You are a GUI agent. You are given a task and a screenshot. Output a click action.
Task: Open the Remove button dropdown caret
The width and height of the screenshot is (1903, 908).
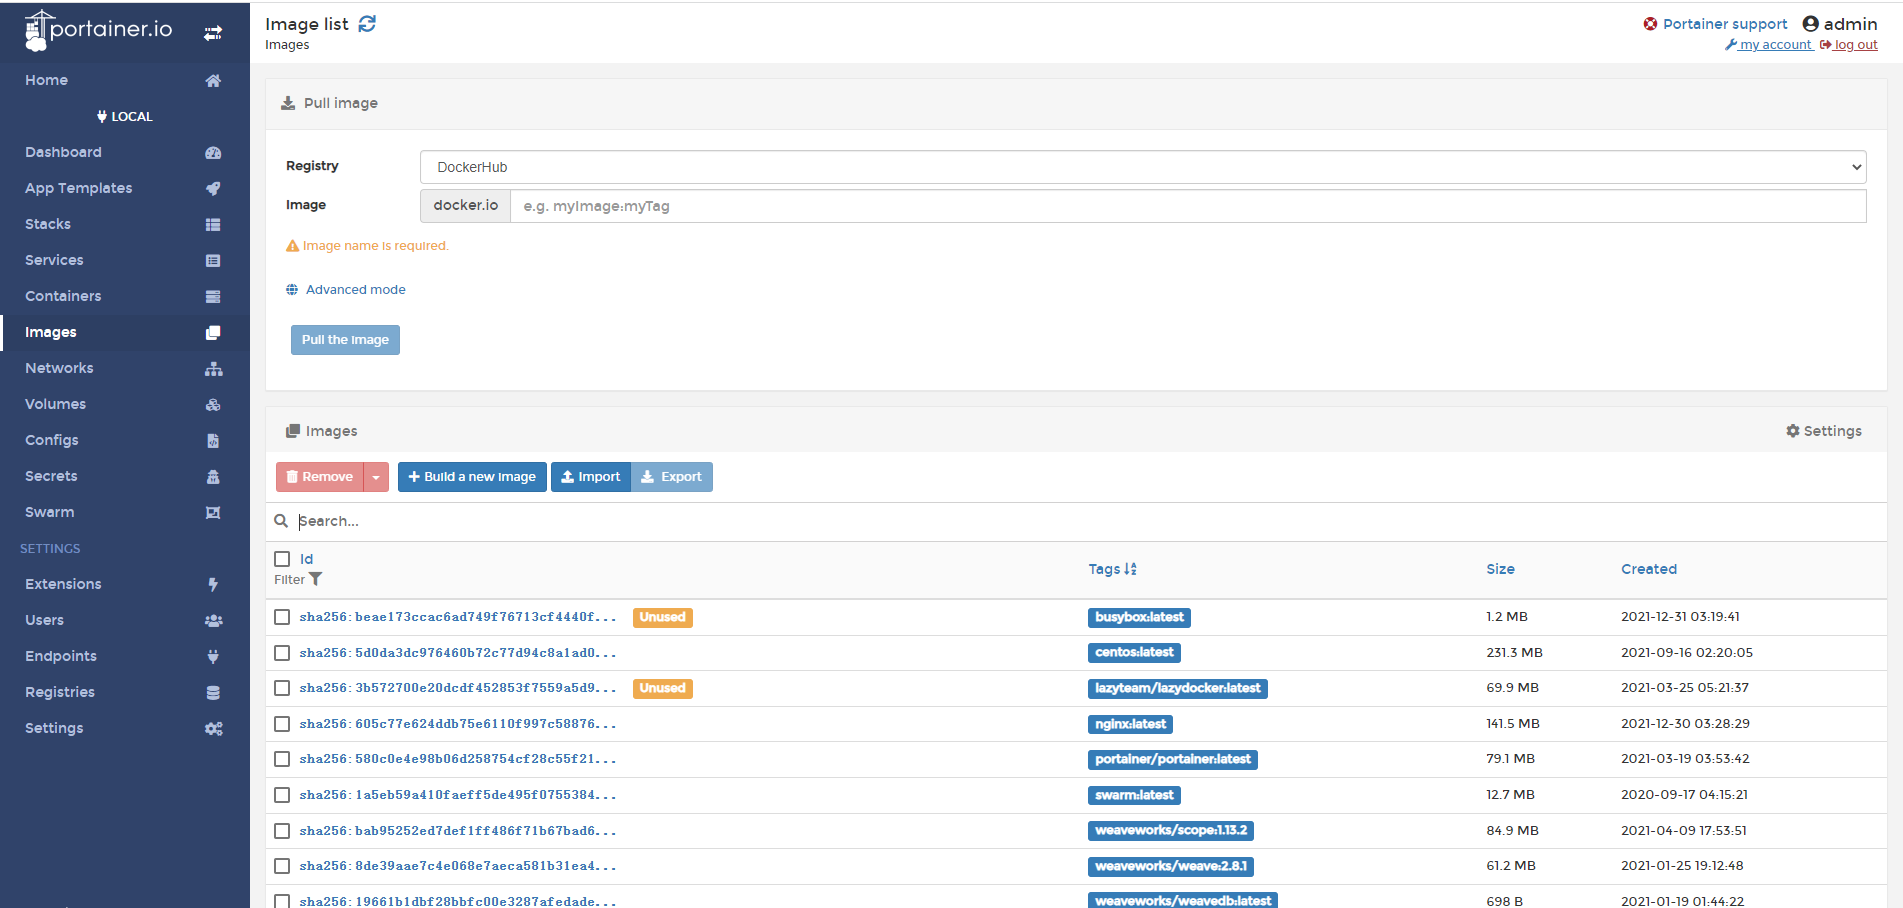click(376, 477)
